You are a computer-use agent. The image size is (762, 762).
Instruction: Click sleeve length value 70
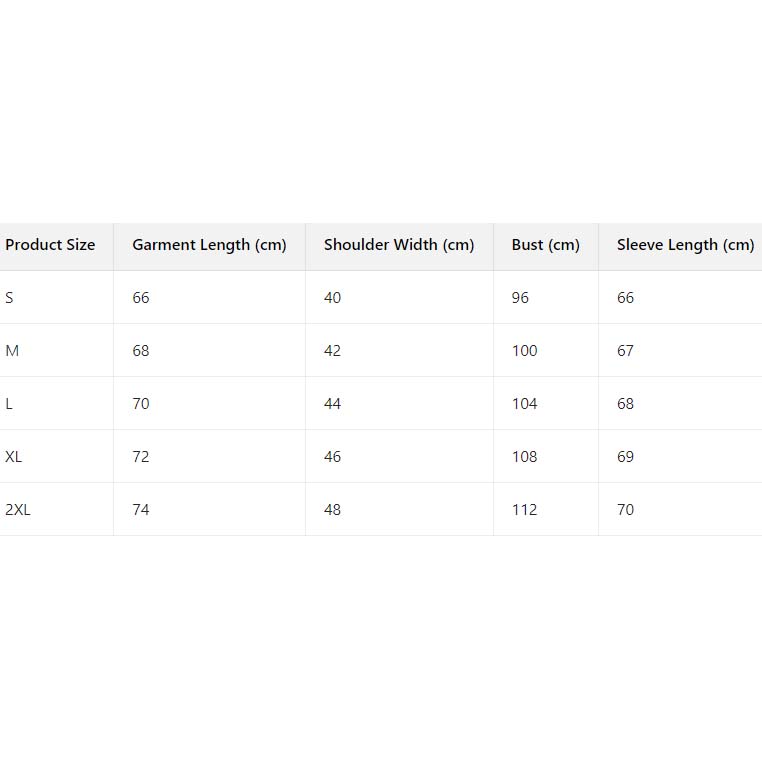click(625, 510)
